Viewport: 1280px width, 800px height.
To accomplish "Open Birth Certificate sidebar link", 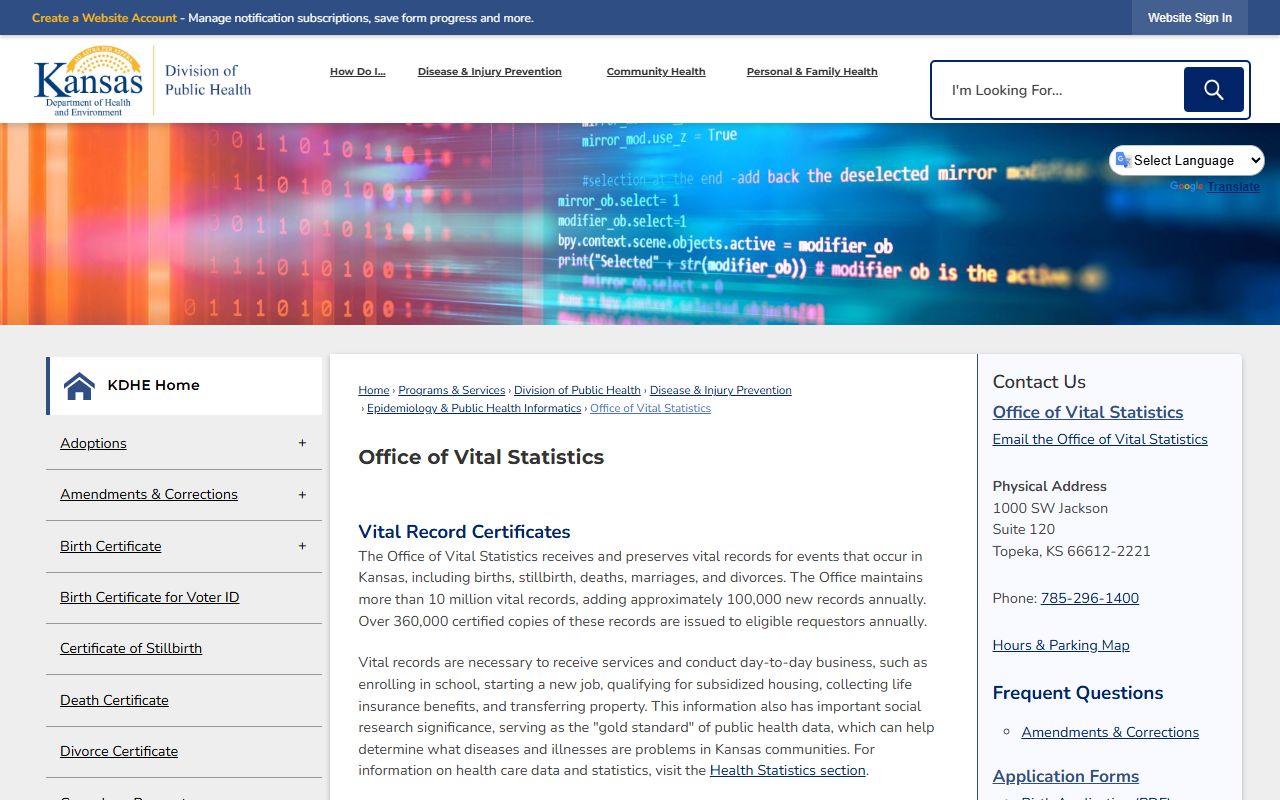I will pos(110,546).
